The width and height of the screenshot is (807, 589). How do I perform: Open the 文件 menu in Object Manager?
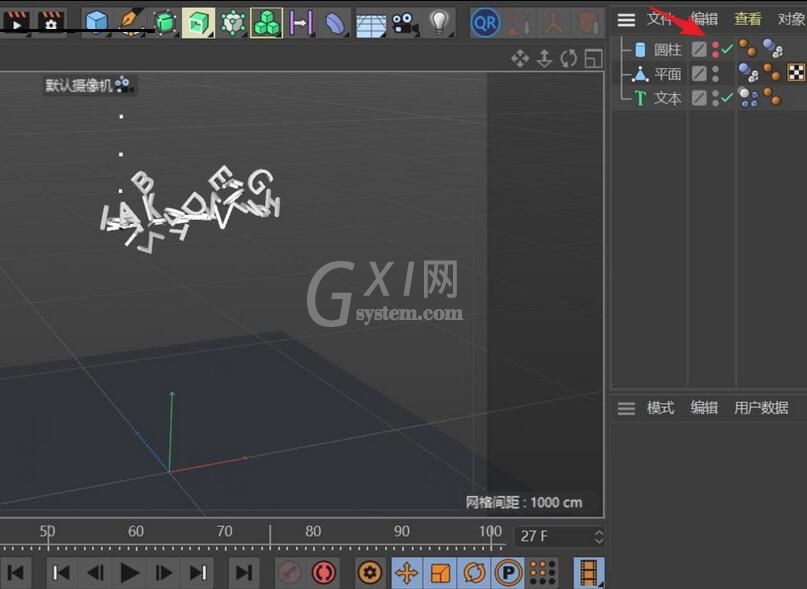tap(660, 20)
